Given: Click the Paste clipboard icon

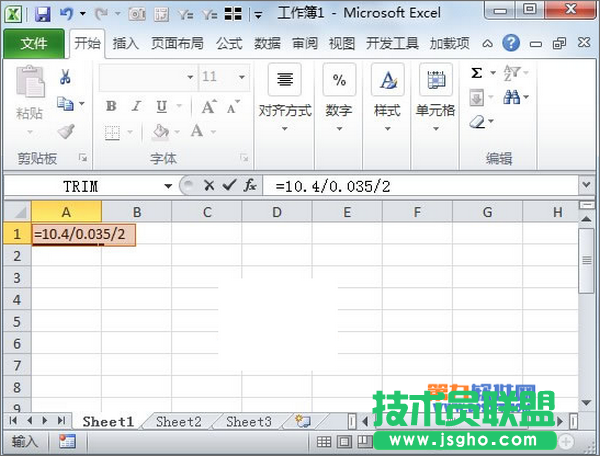Looking at the screenshot, I should [x=30, y=81].
